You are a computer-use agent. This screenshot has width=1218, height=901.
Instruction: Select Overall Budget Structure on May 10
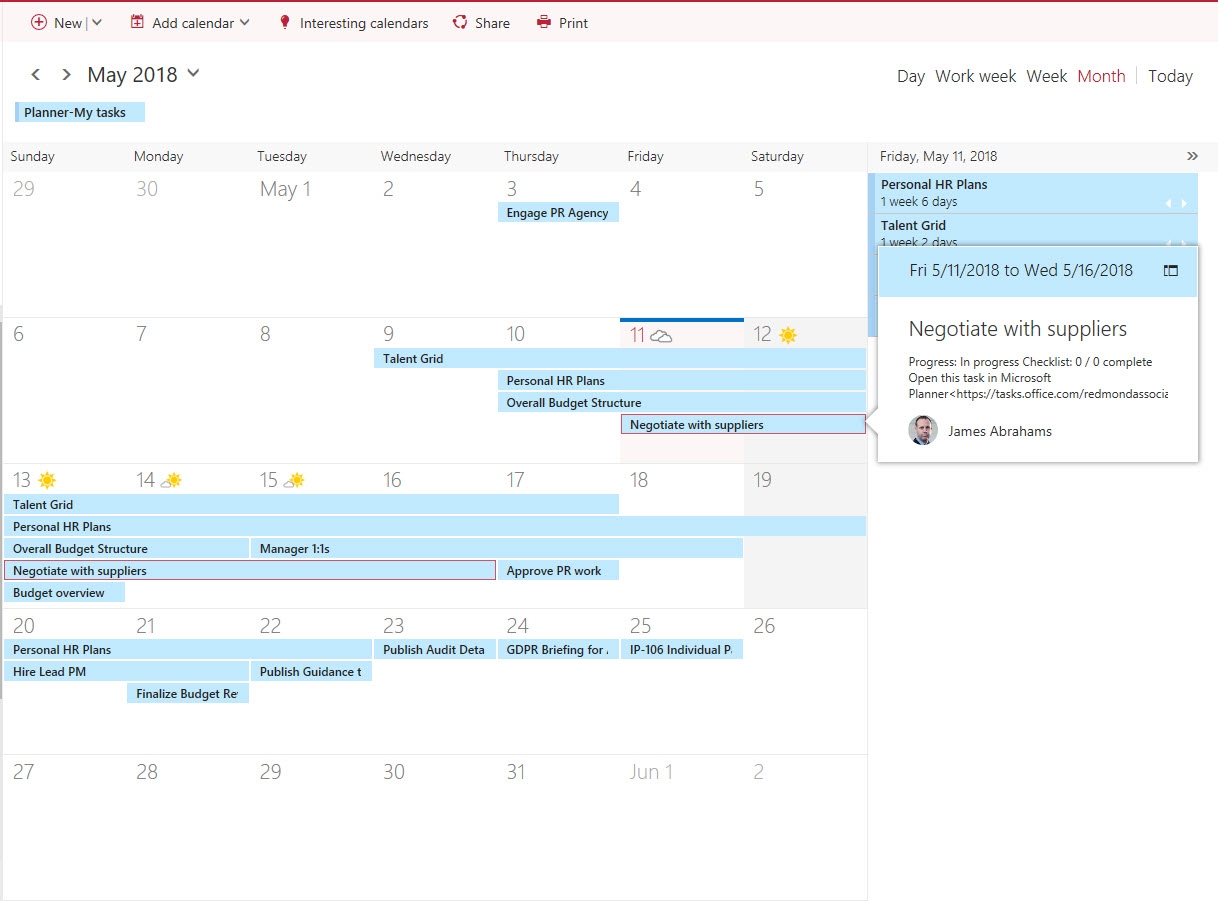coord(682,402)
